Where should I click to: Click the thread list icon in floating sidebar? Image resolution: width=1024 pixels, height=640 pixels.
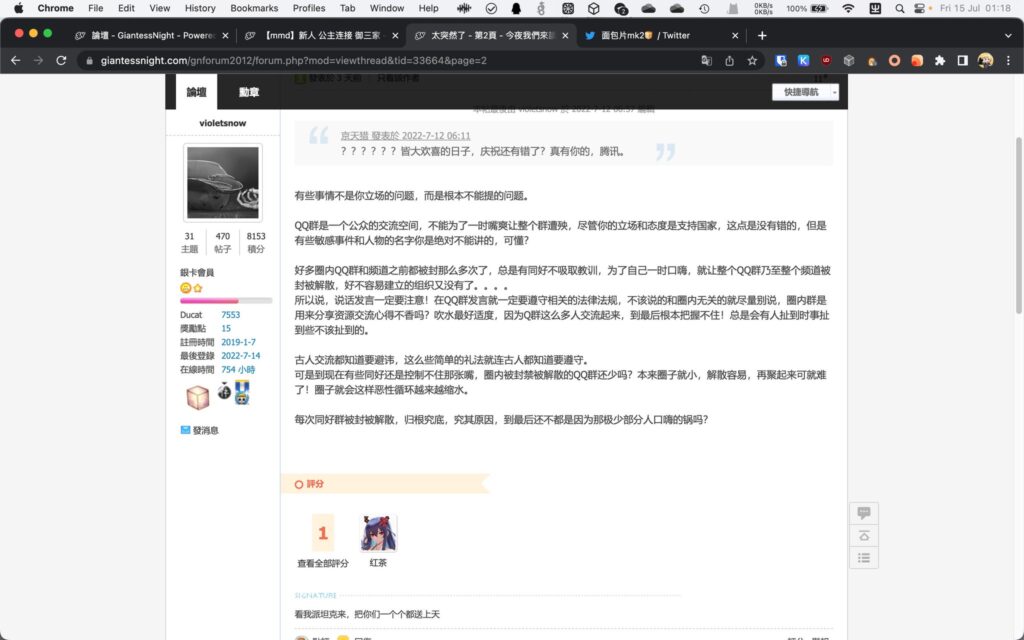click(863, 558)
